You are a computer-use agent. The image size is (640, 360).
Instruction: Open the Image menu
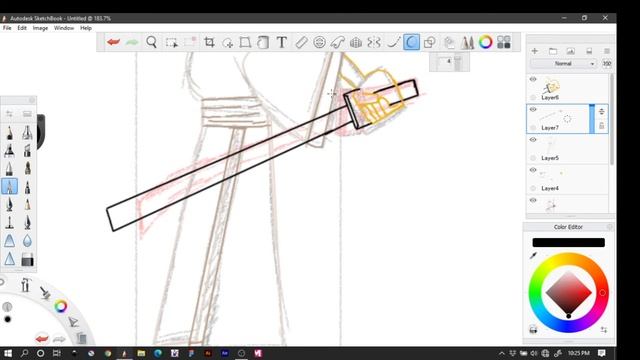(40, 28)
